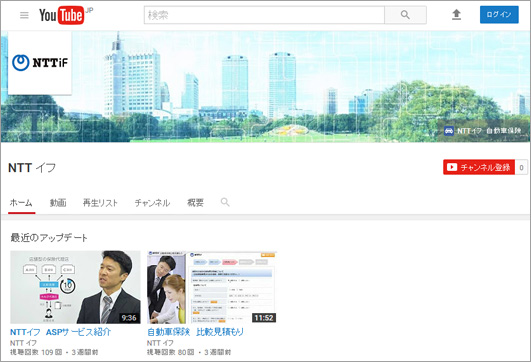This screenshot has width=531, height=362.
Task: Click the search magnifier button
Action: (x=405, y=15)
